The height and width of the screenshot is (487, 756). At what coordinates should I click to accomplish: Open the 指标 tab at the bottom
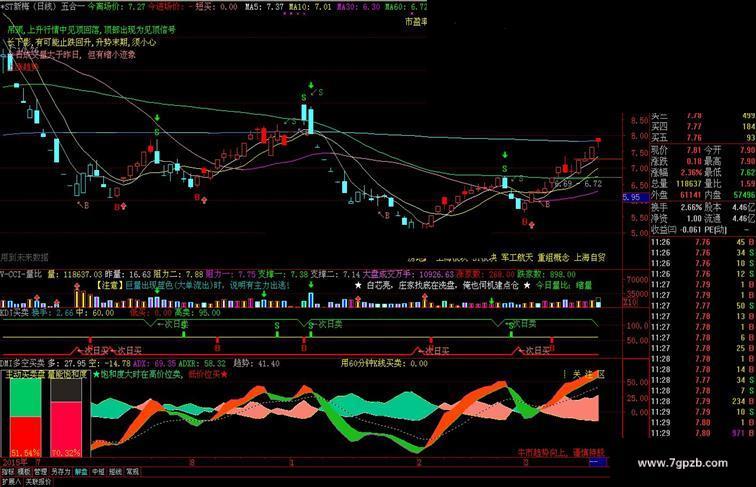coord(7,472)
